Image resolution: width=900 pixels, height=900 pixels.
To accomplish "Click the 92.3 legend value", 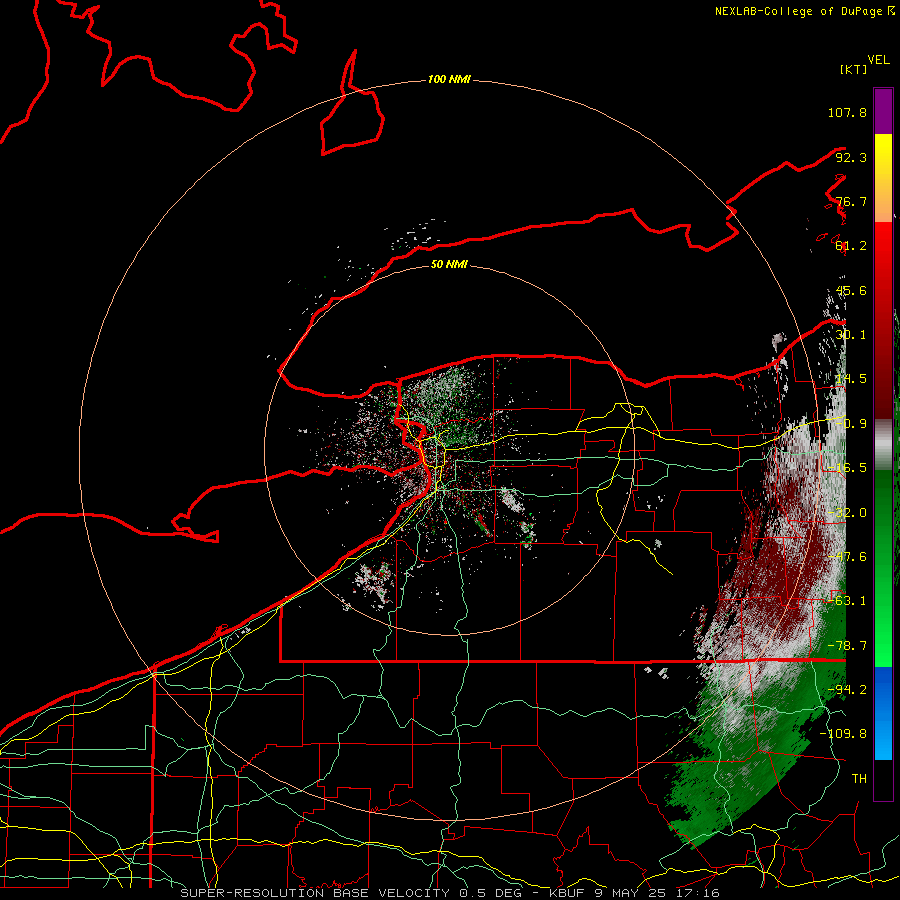I will pos(851,157).
